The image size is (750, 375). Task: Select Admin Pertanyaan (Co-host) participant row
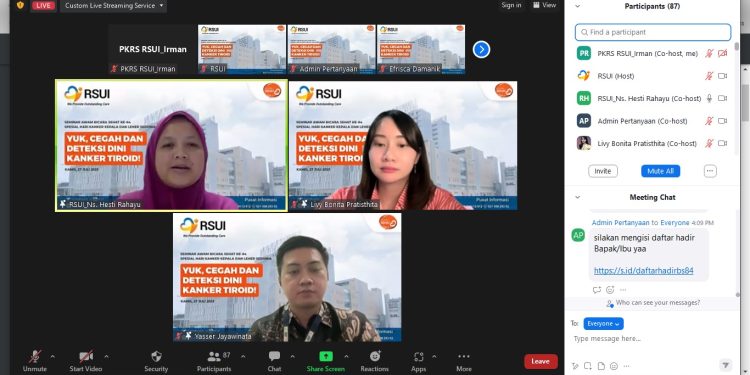coord(653,121)
